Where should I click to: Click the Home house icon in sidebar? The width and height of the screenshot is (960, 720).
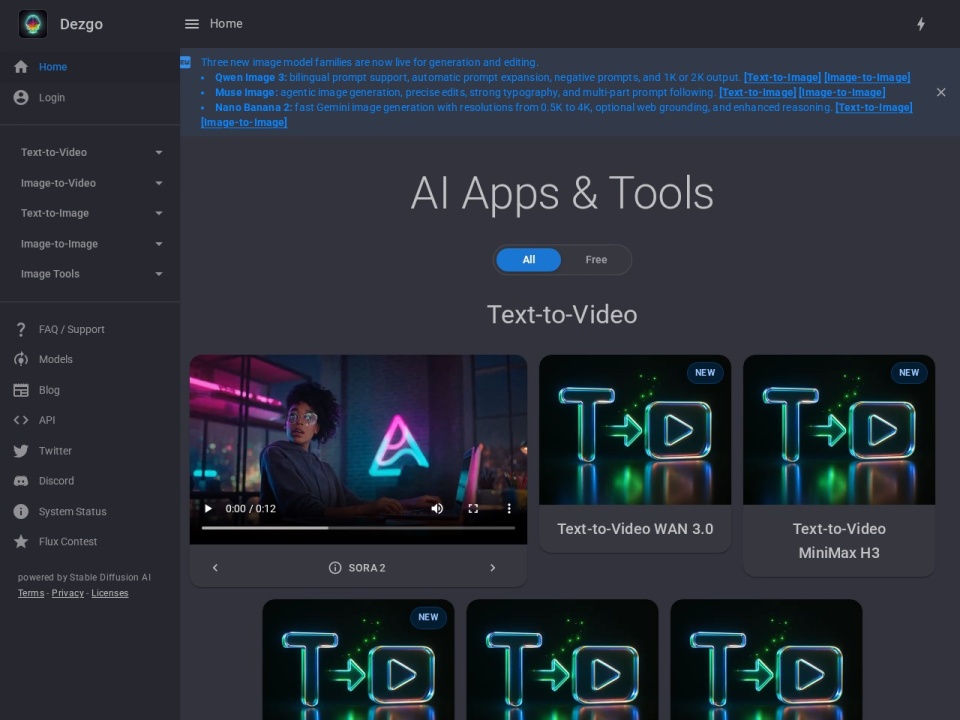pyautogui.click(x=21, y=67)
